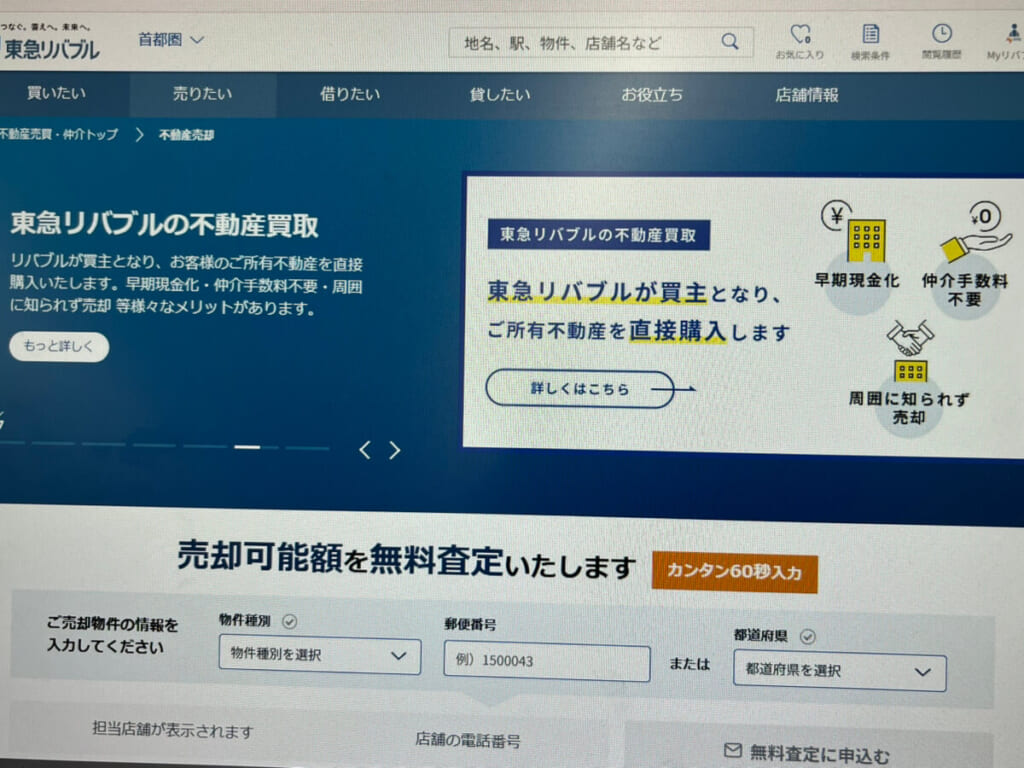
Task: Show next carousel slide arrow
Action: 394,450
